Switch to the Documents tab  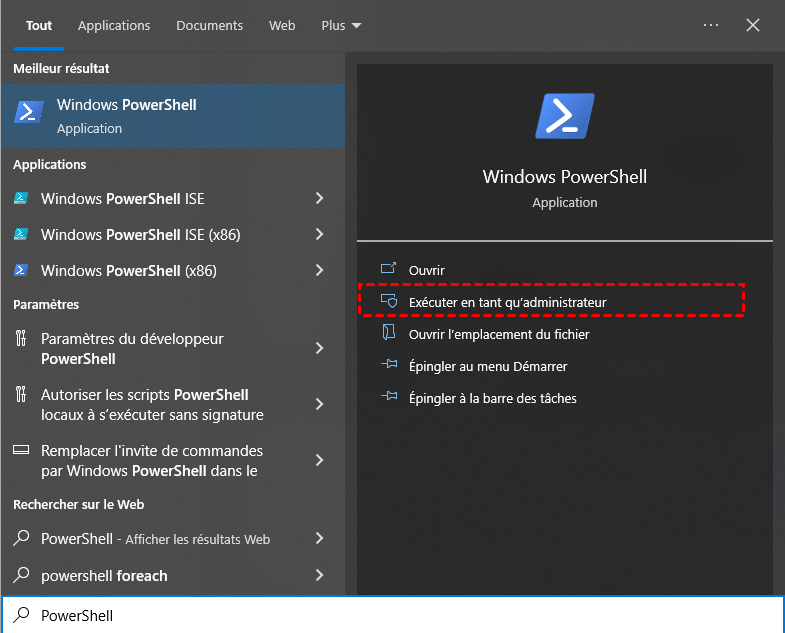click(x=209, y=25)
